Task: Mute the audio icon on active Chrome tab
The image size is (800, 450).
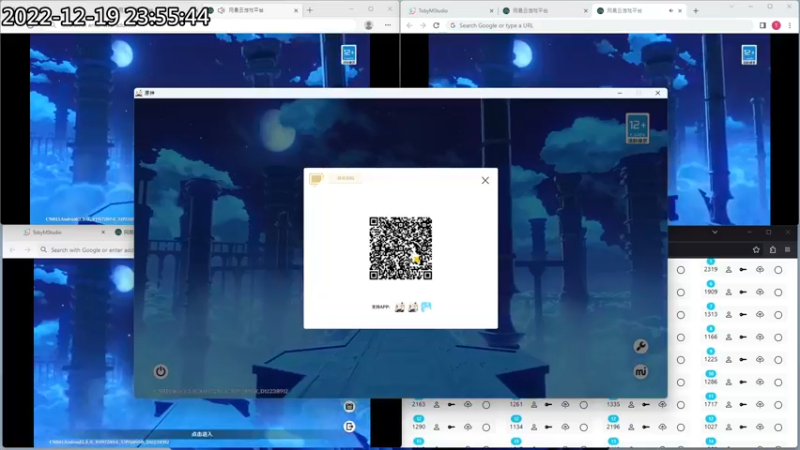Action: pos(670,11)
